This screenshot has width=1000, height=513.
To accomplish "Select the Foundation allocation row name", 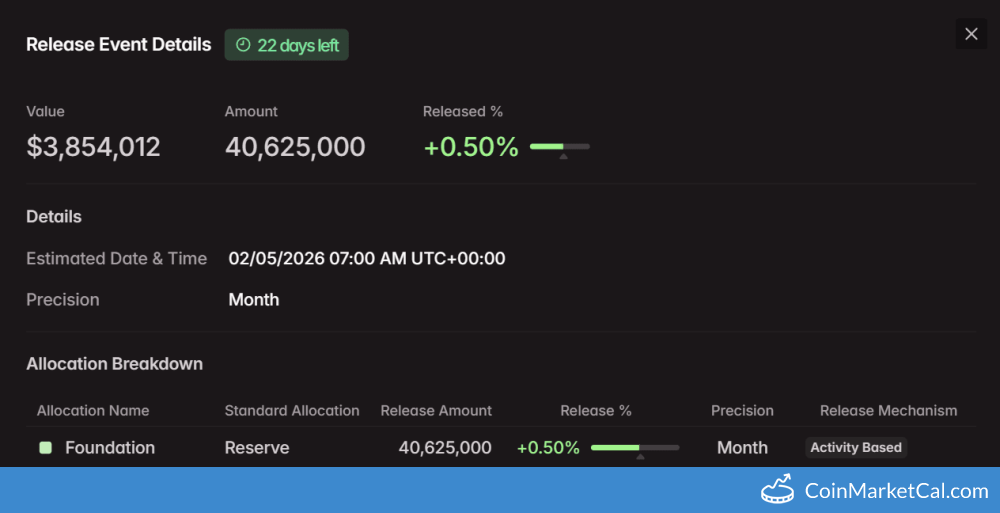I will (110, 447).
